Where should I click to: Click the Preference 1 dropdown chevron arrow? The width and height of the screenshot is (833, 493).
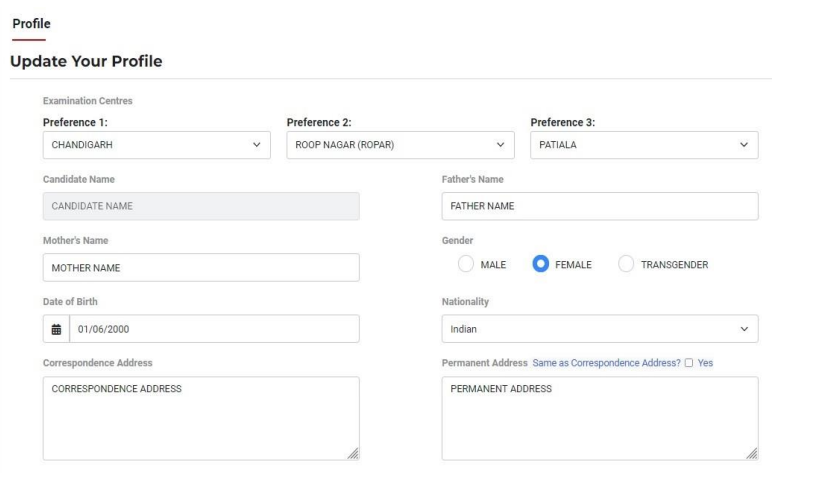click(x=257, y=144)
